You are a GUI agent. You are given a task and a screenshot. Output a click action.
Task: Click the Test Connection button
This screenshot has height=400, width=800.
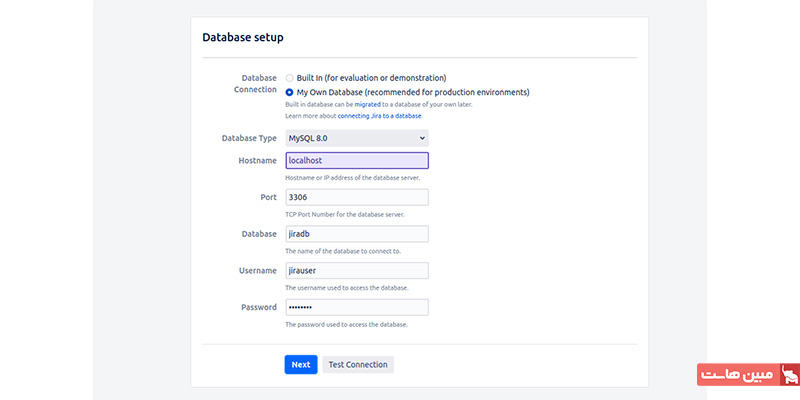point(358,364)
